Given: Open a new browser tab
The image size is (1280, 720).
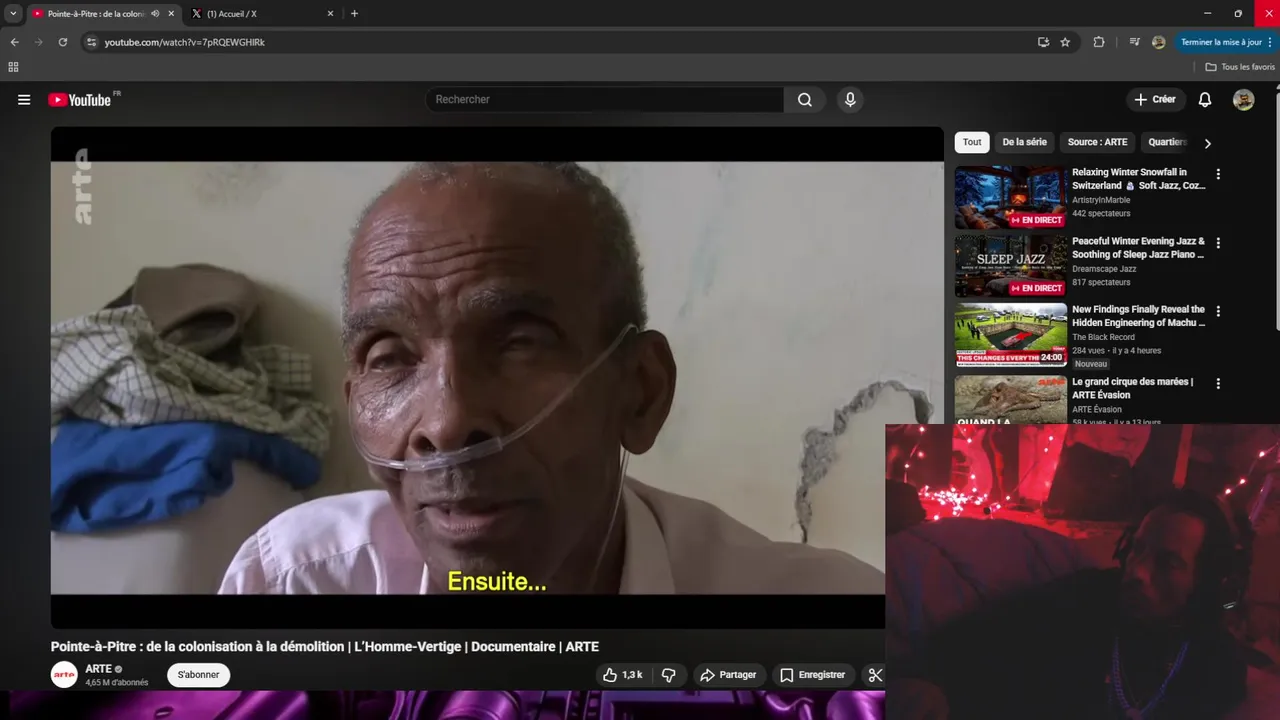Looking at the screenshot, I should point(354,14).
